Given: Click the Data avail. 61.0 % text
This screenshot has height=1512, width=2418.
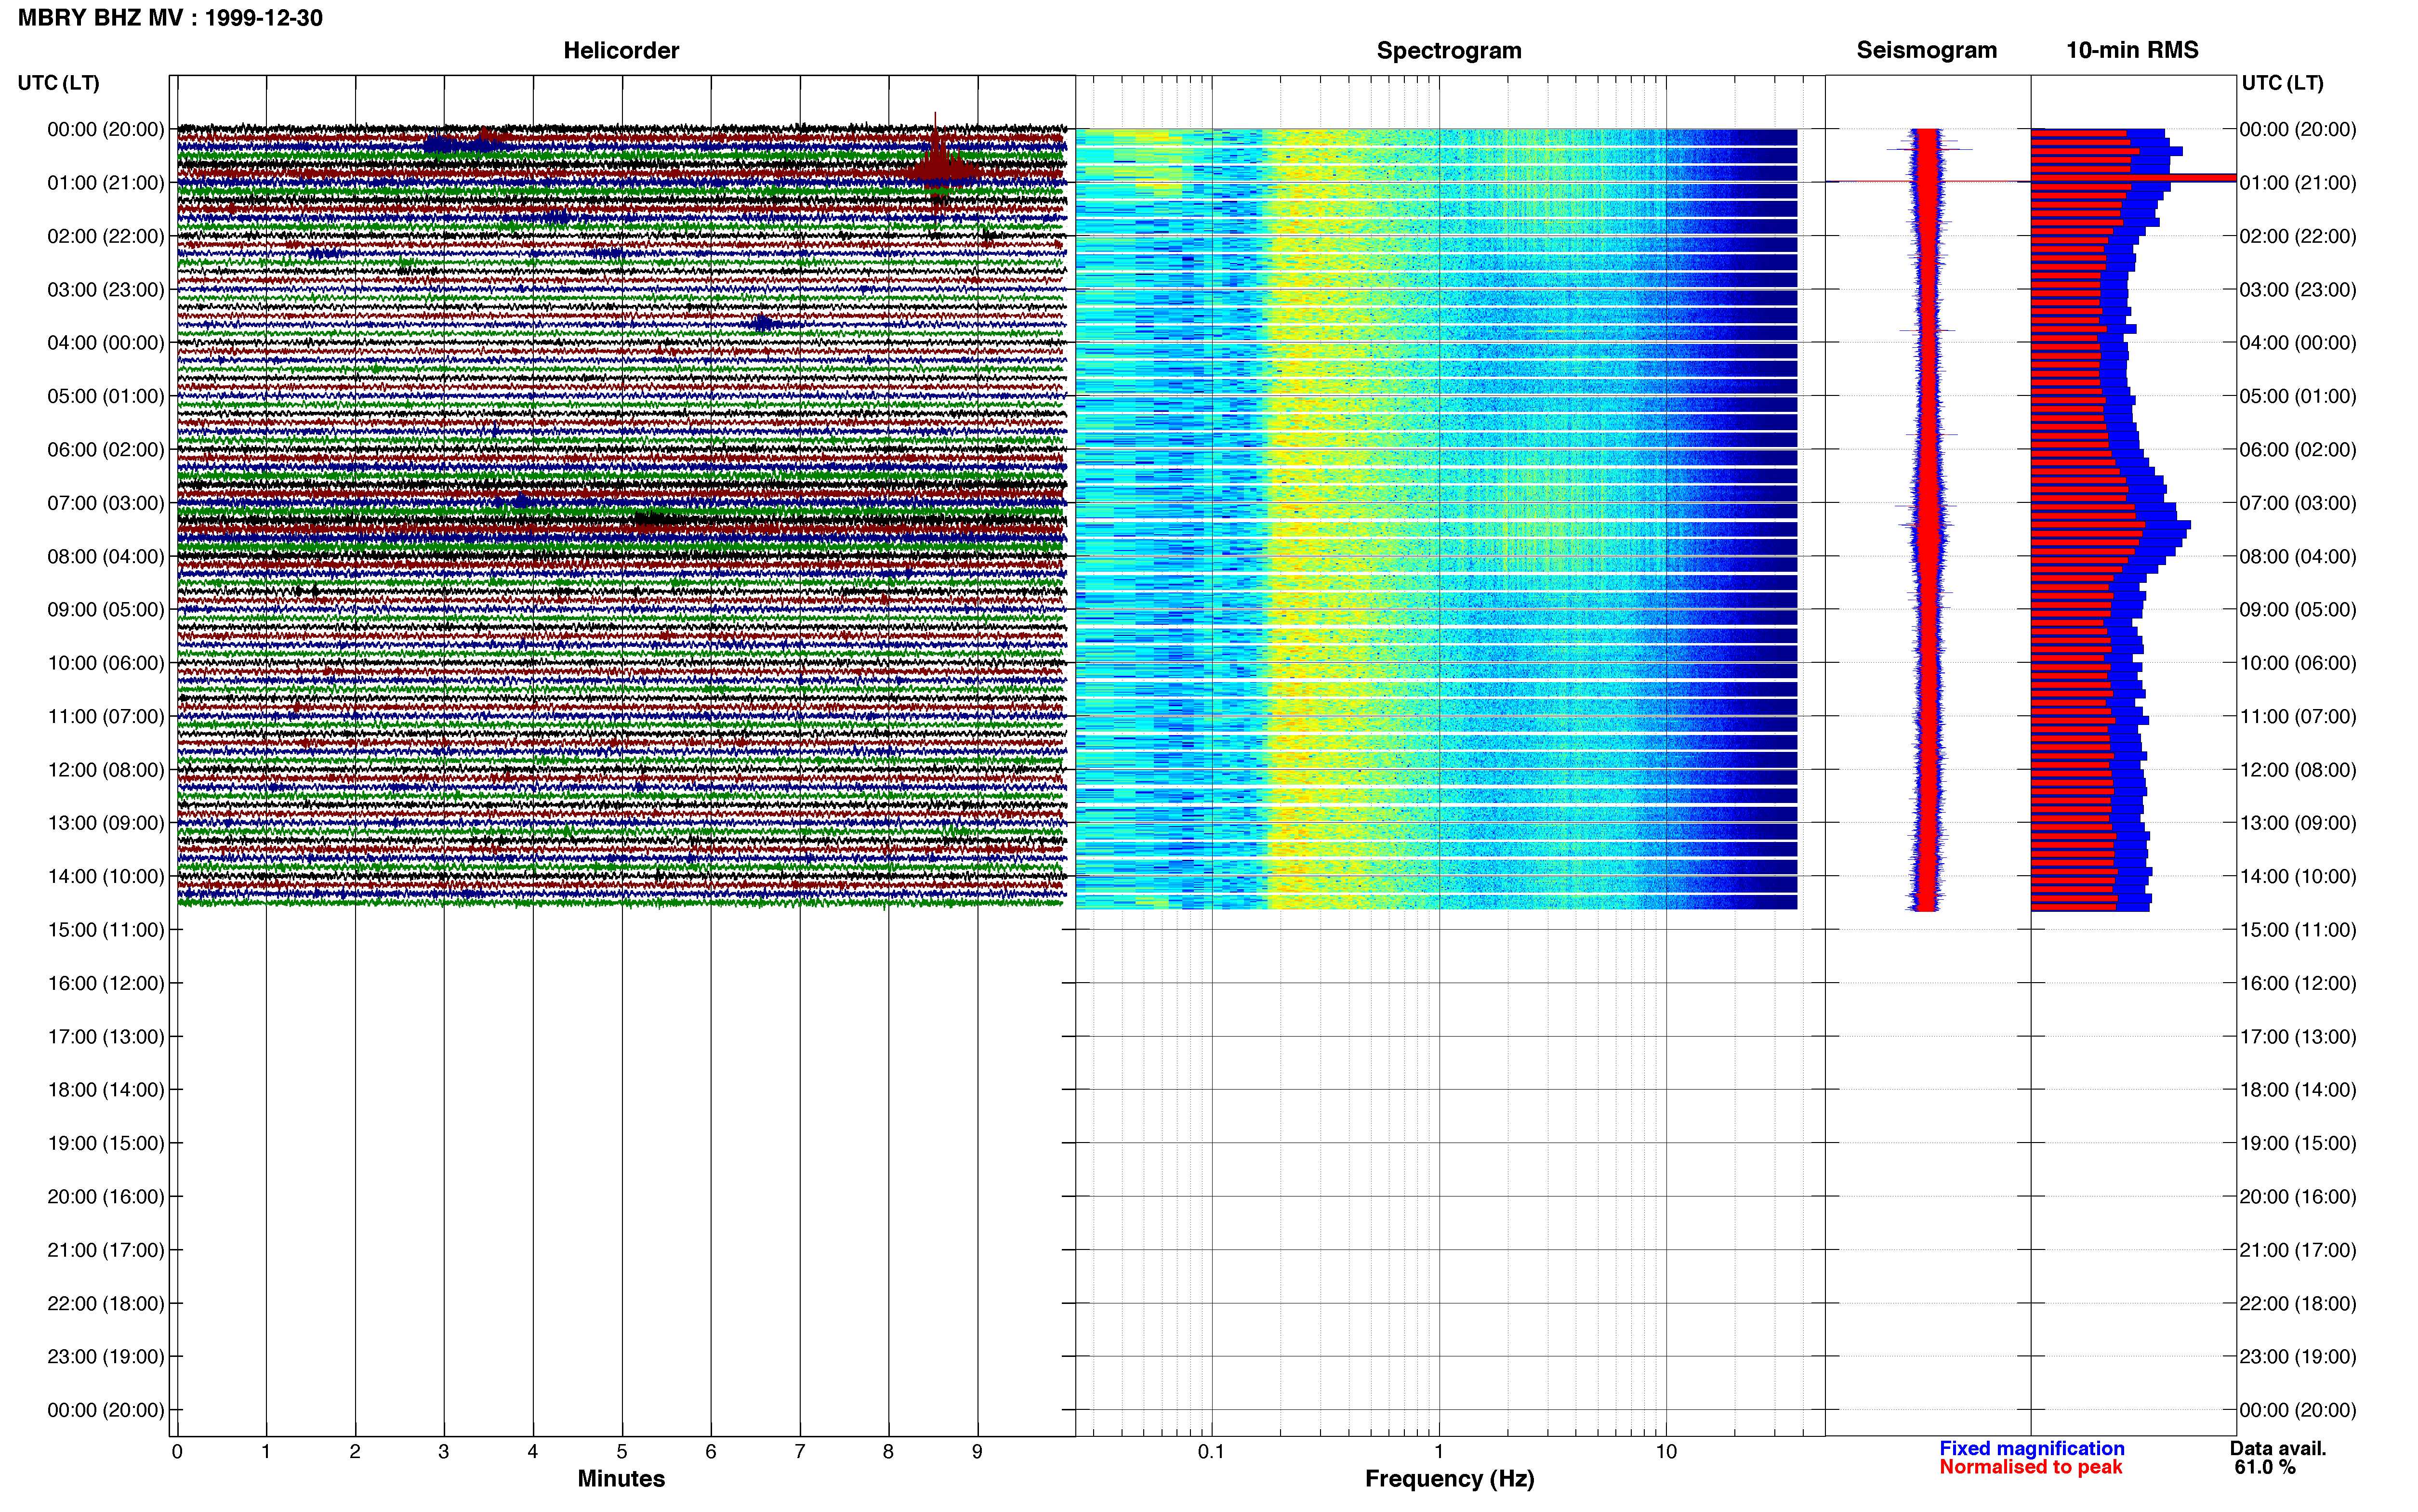Looking at the screenshot, I should tap(2277, 1458).
